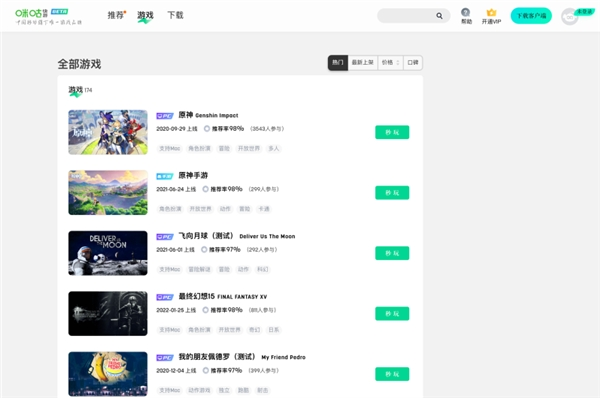Select the 最新上架 sort option
Image resolution: width=600 pixels, height=398 pixels.
click(362, 63)
